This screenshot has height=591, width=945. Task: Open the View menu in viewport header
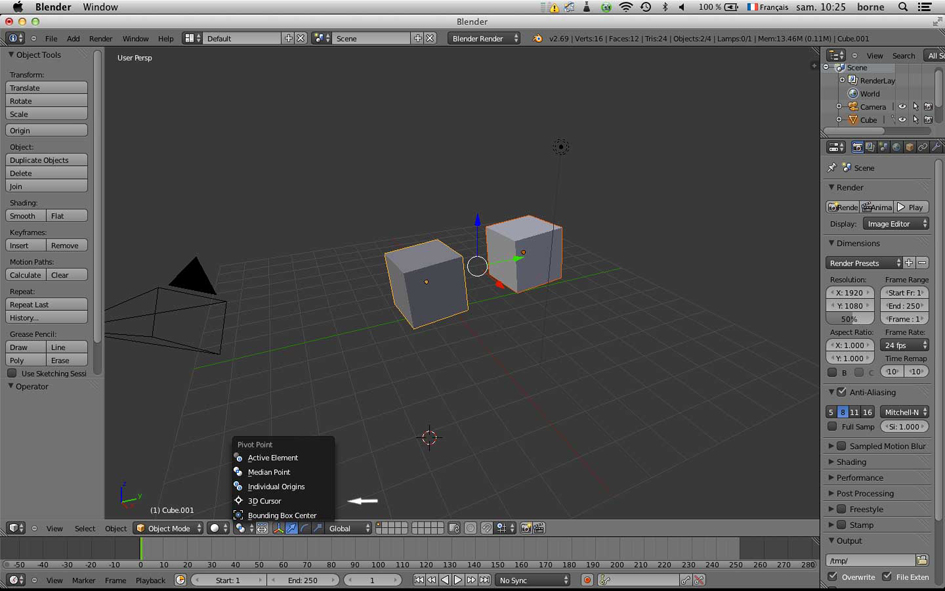[x=55, y=528]
